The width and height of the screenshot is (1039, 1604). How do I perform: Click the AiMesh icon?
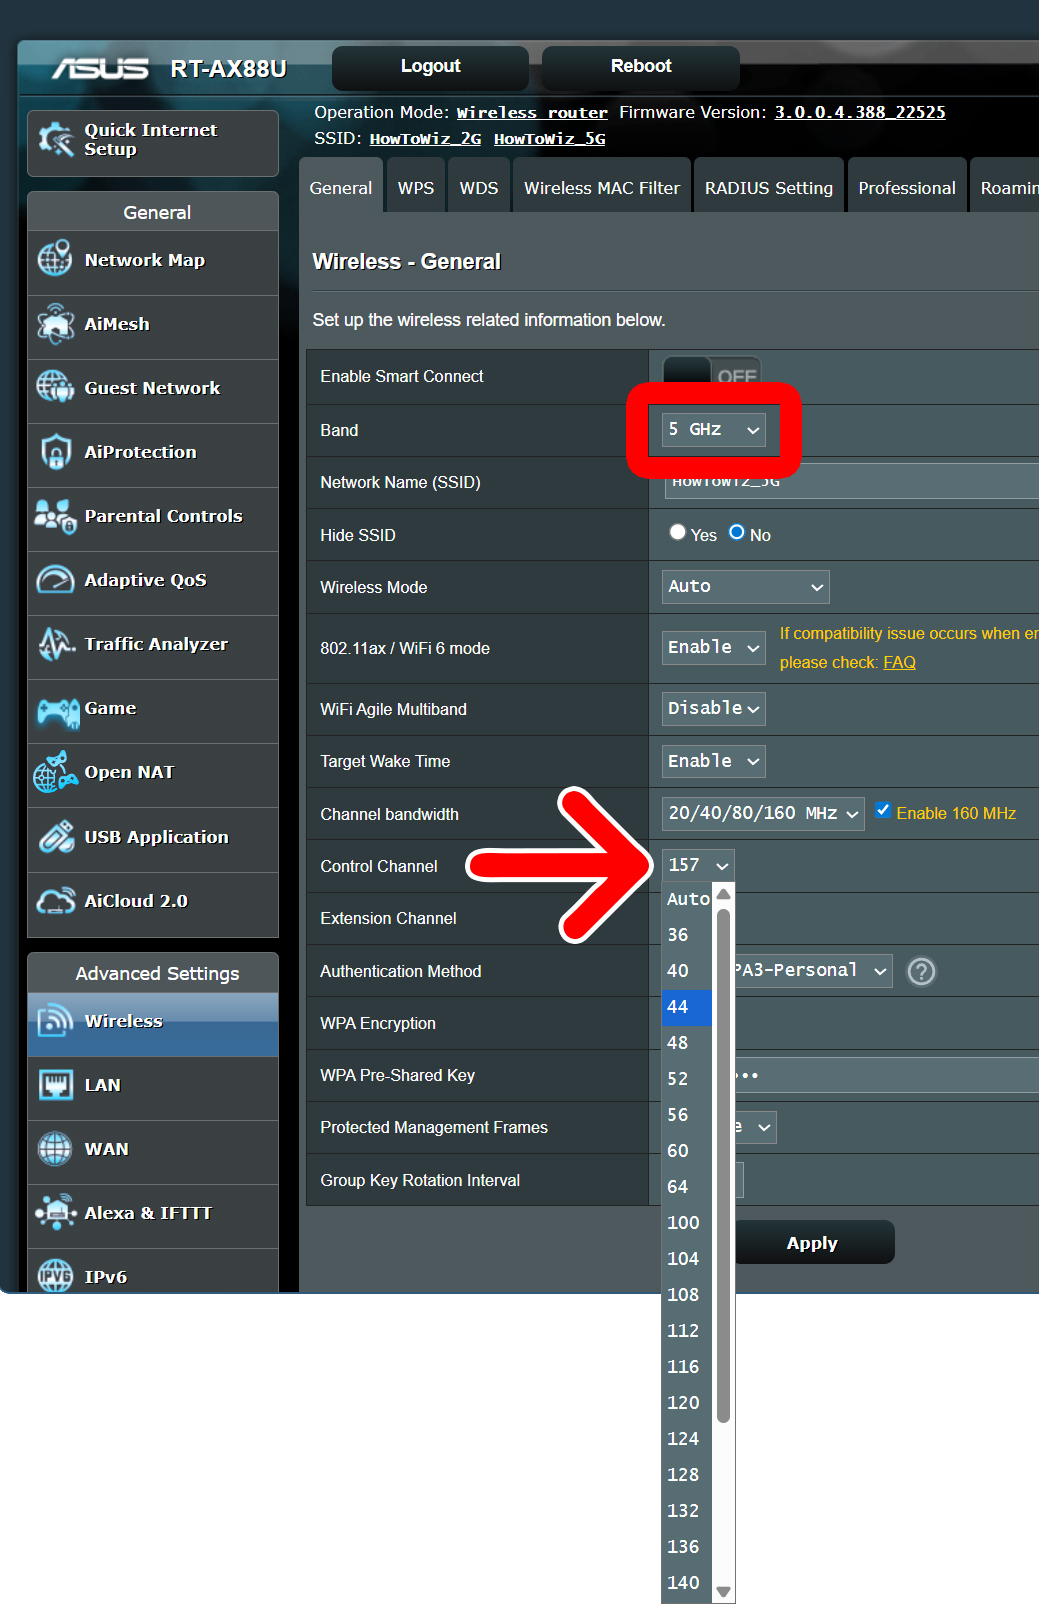coord(55,323)
